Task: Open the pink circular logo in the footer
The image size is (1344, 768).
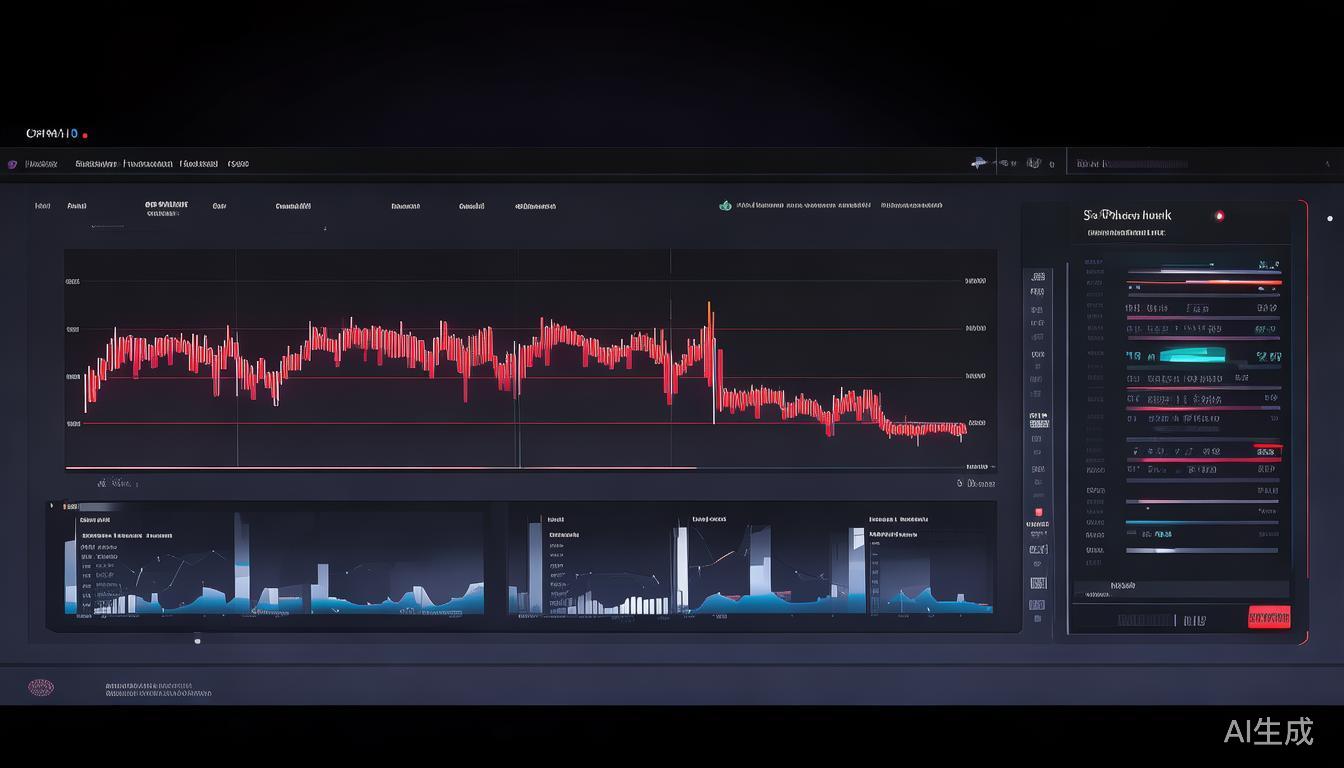Action: pos(41,688)
